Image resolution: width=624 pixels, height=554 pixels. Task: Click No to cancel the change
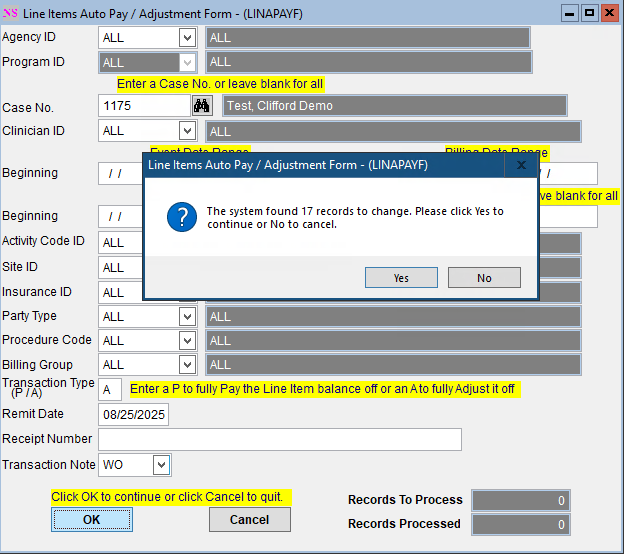484,277
